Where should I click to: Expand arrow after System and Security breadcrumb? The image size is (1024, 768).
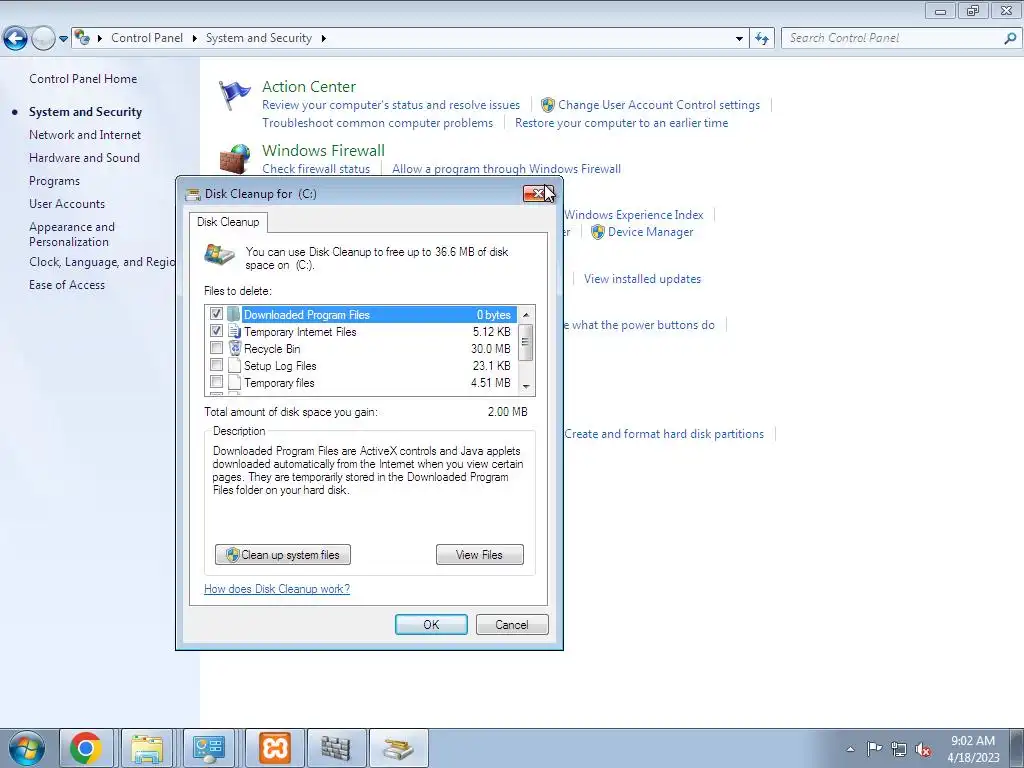click(x=323, y=39)
